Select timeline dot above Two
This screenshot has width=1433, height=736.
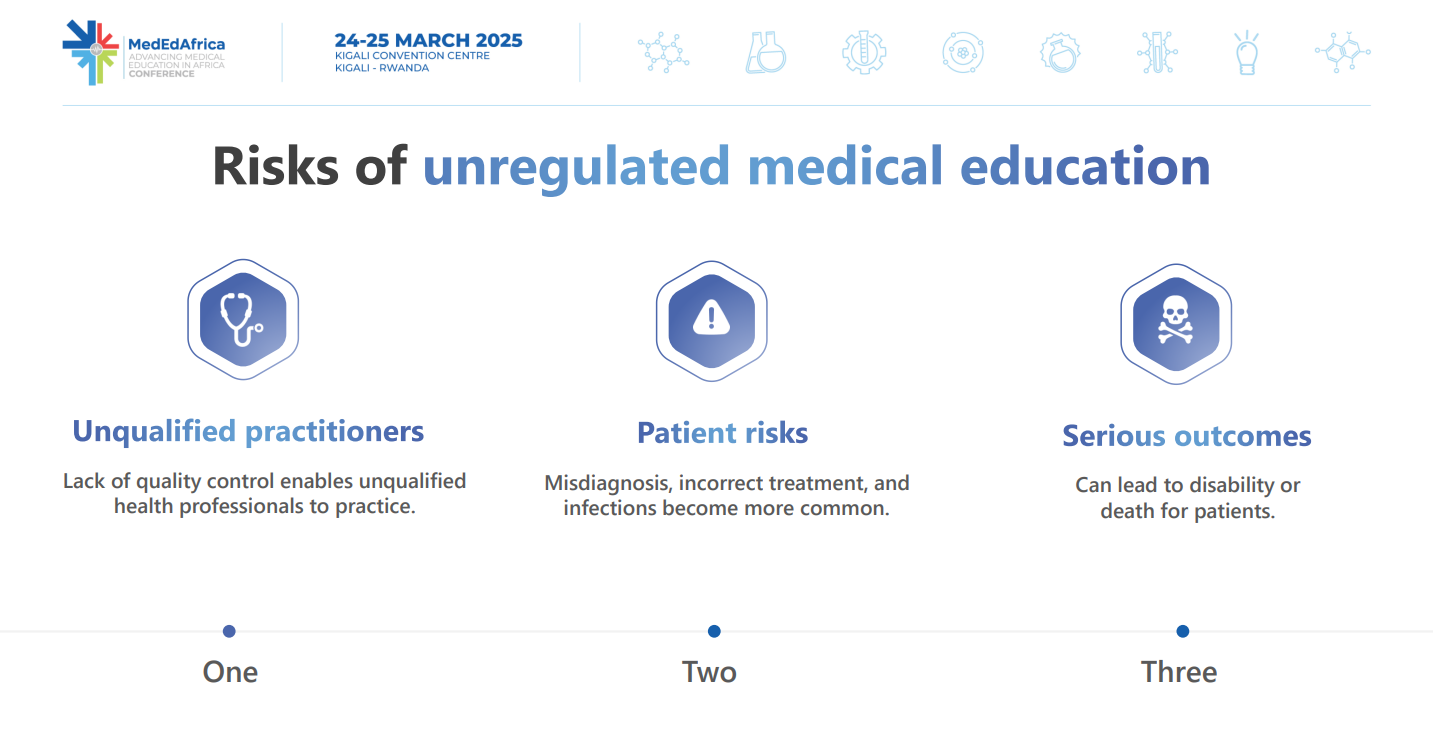(714, 631)
